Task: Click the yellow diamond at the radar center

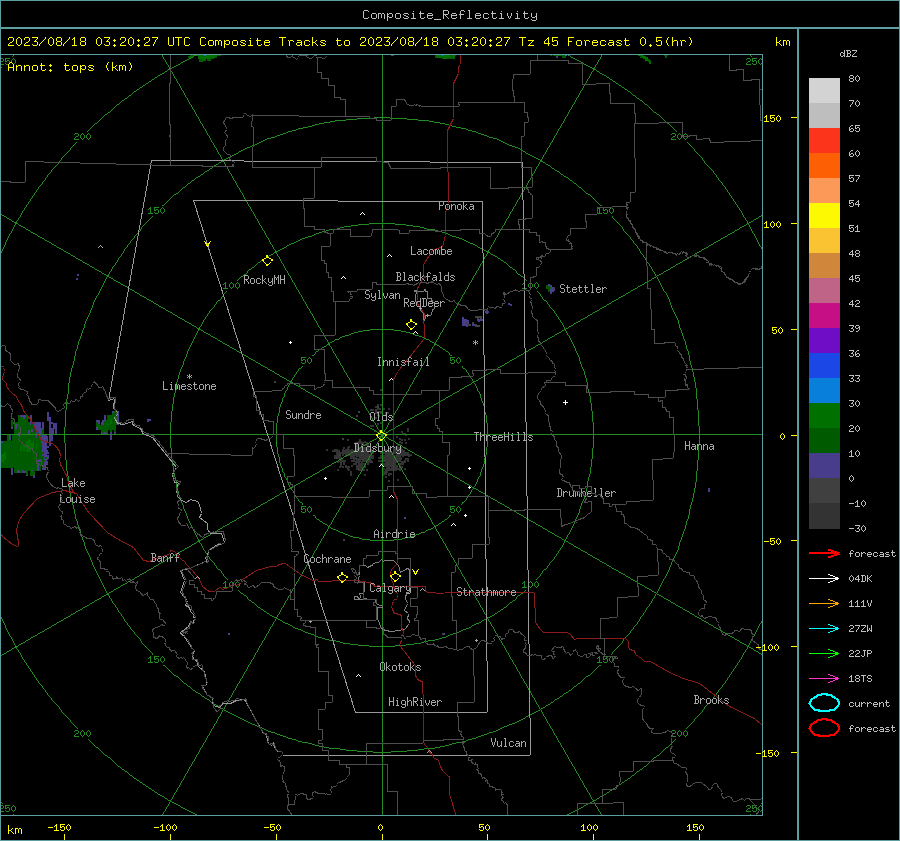Action: pos(381,436)
